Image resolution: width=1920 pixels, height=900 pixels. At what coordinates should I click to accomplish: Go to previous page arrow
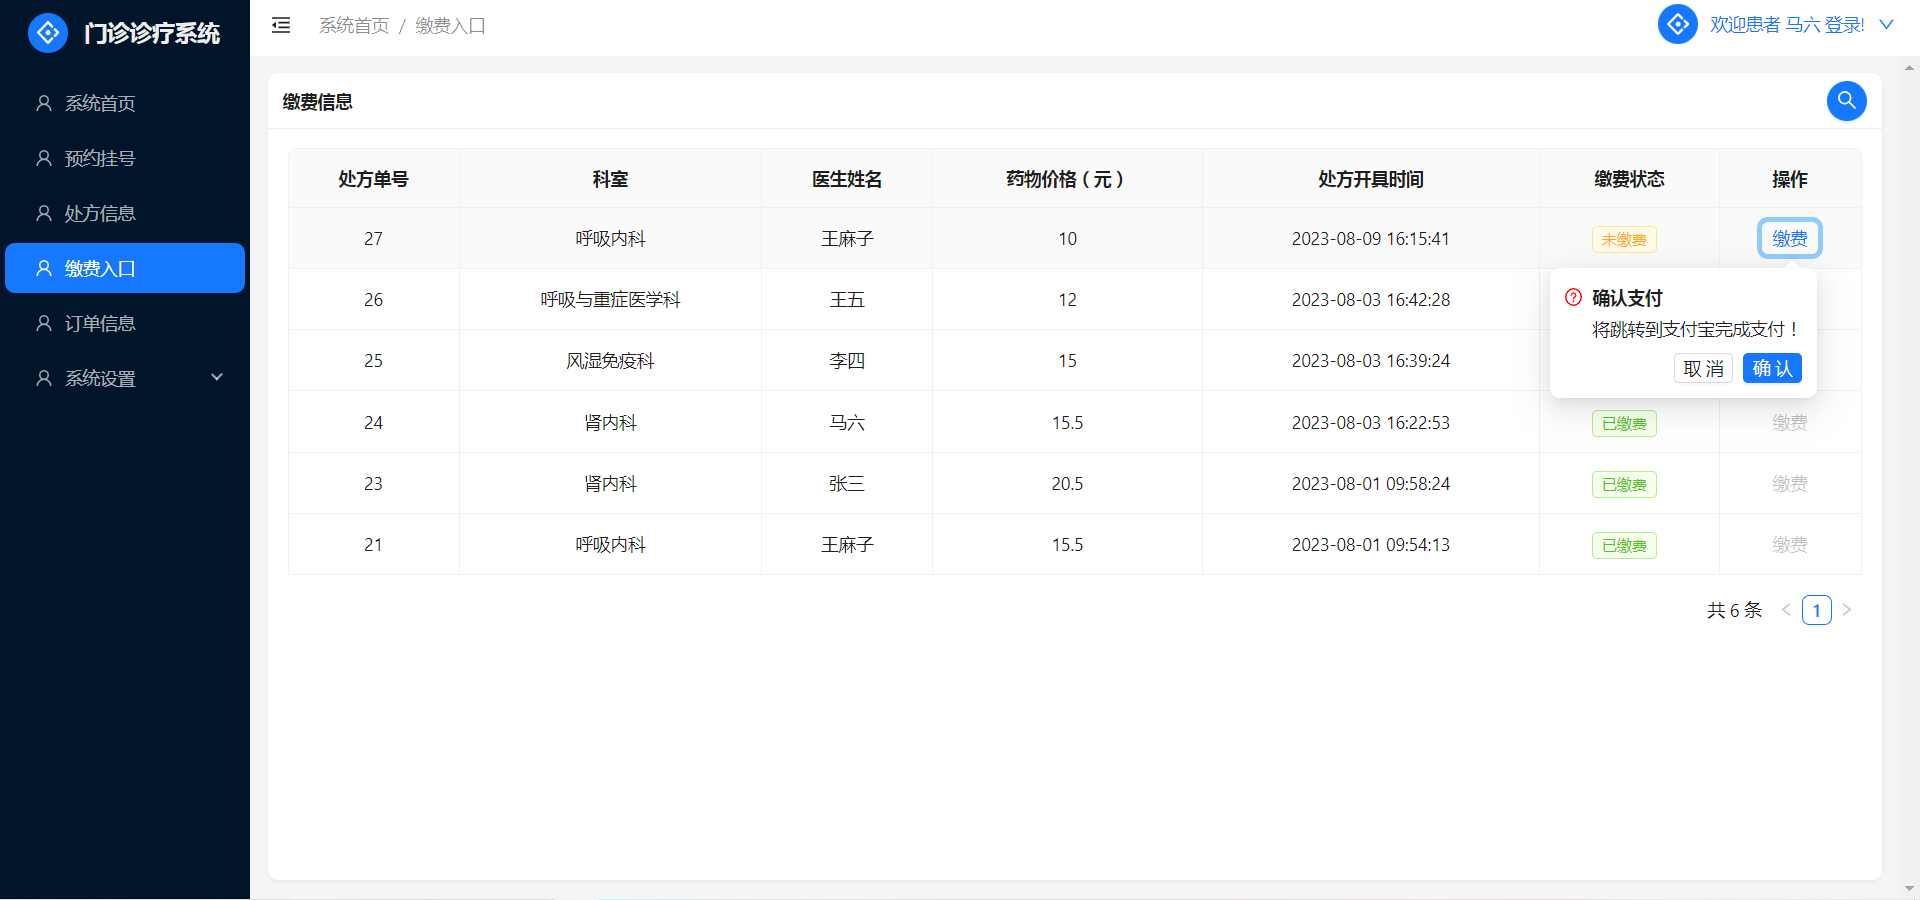click(x=1785, y=610)
